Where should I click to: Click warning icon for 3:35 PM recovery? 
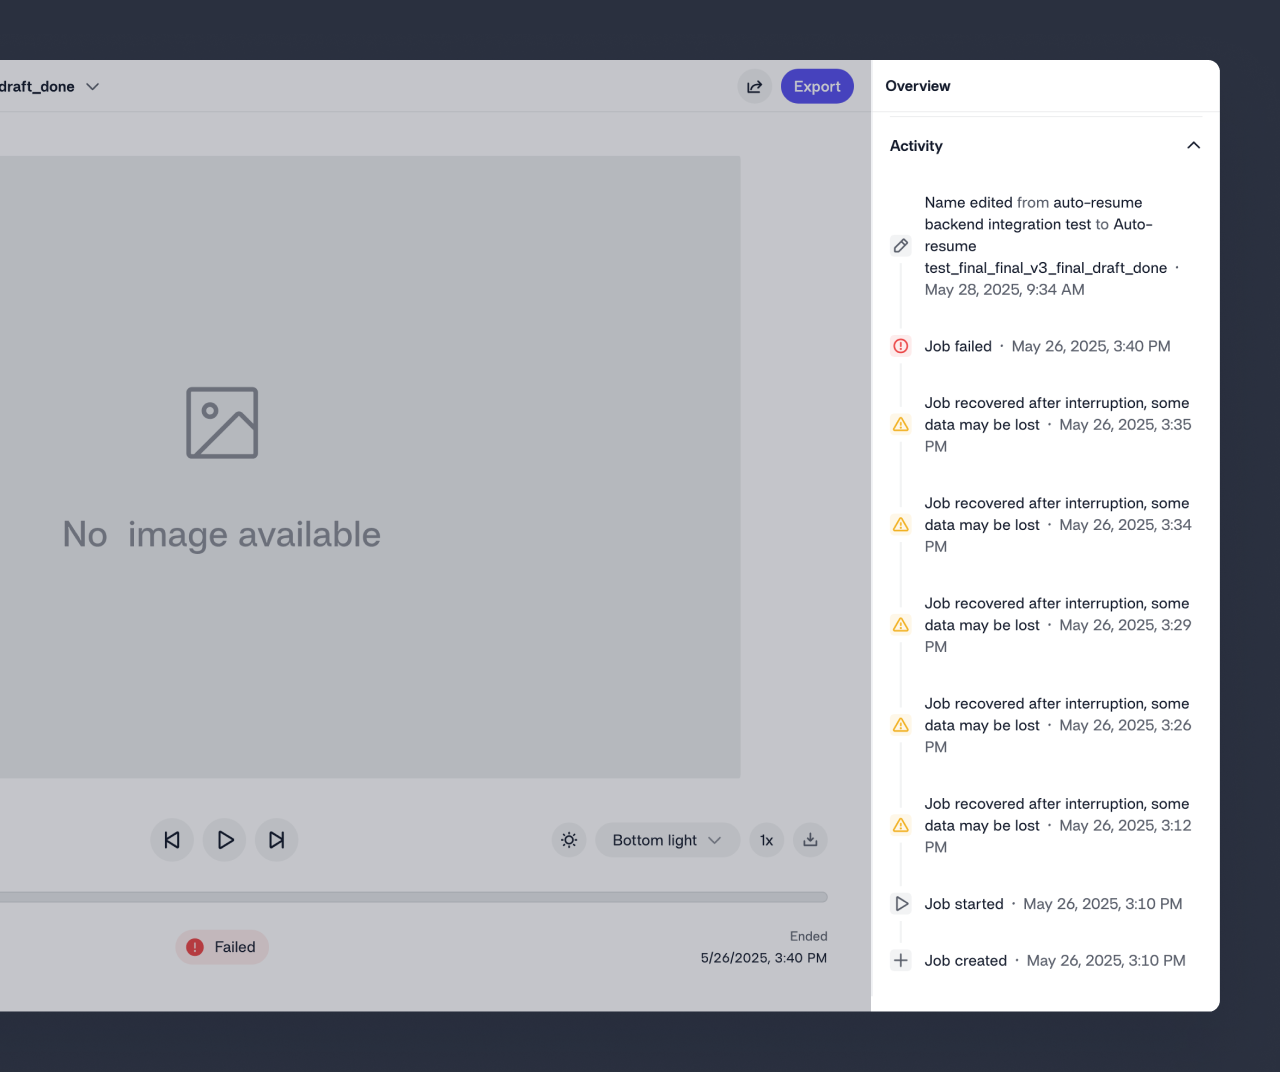click(901, 425)
